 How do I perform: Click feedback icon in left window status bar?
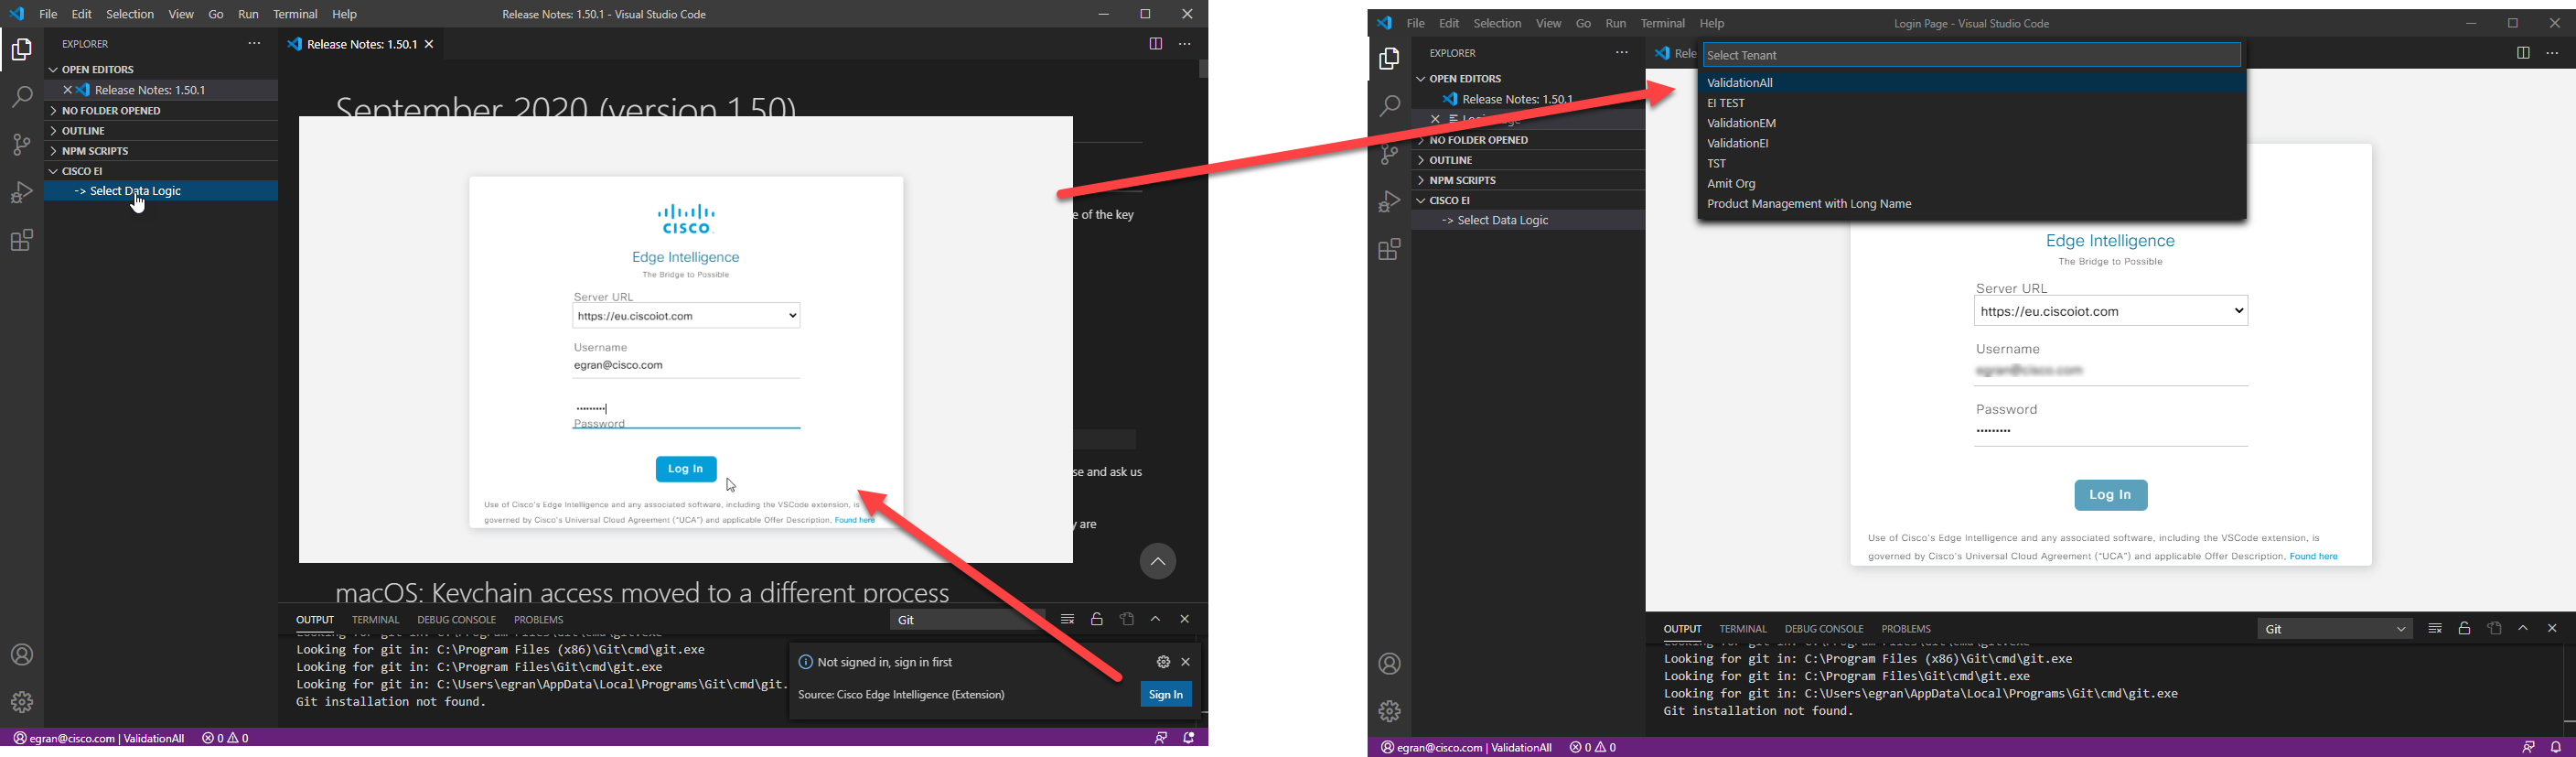[x=1161, y=738]
